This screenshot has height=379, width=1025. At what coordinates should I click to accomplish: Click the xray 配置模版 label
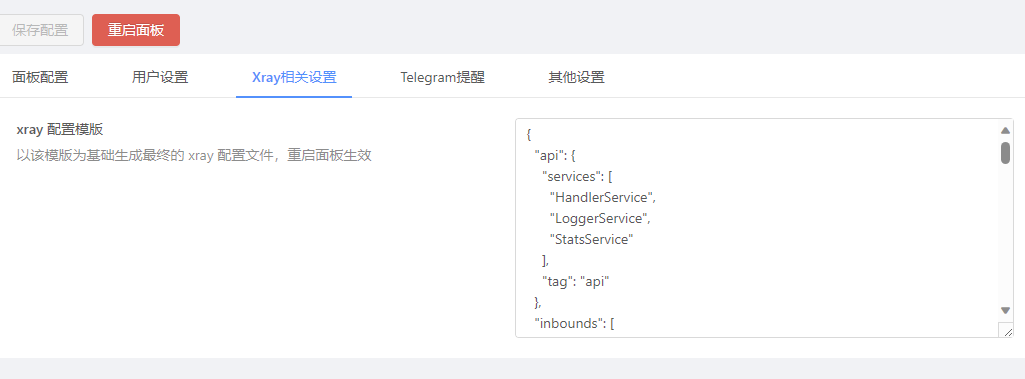click(x=59, y=129)
